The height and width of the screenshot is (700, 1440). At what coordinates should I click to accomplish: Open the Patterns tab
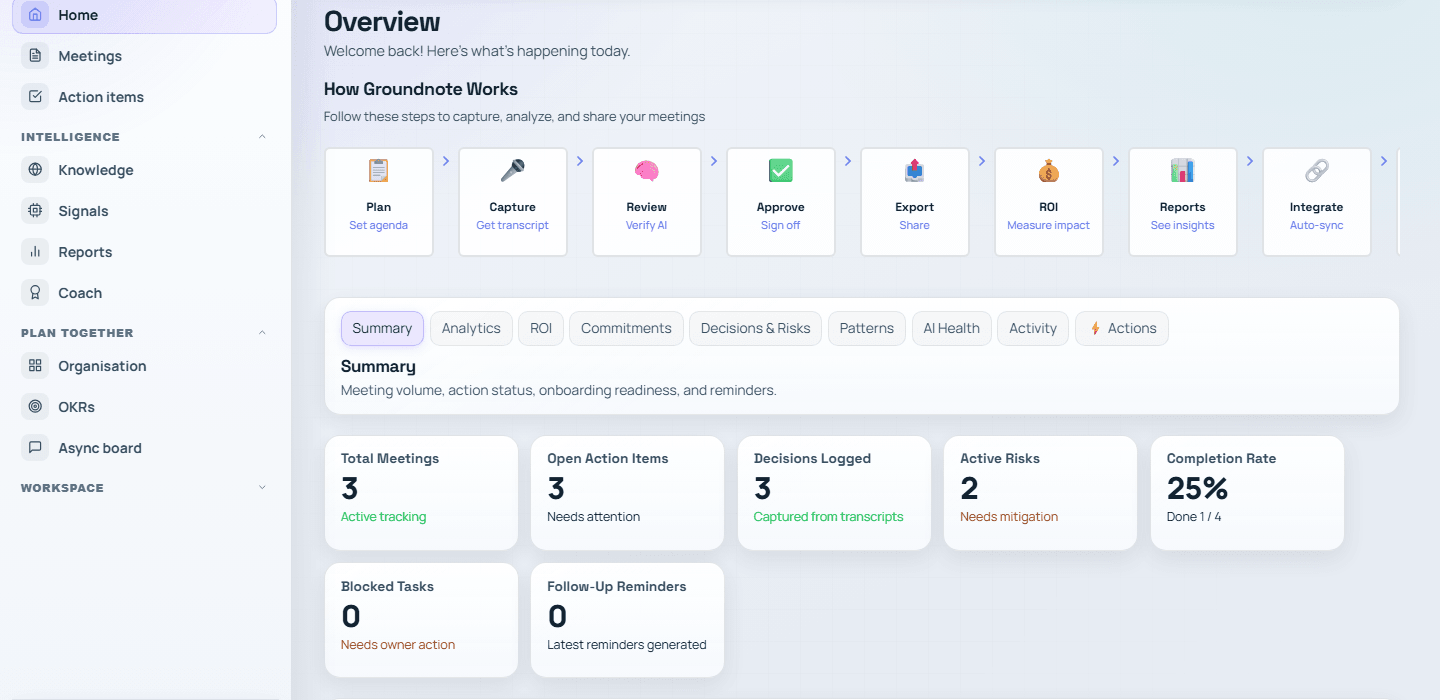(x=867, y=328)
